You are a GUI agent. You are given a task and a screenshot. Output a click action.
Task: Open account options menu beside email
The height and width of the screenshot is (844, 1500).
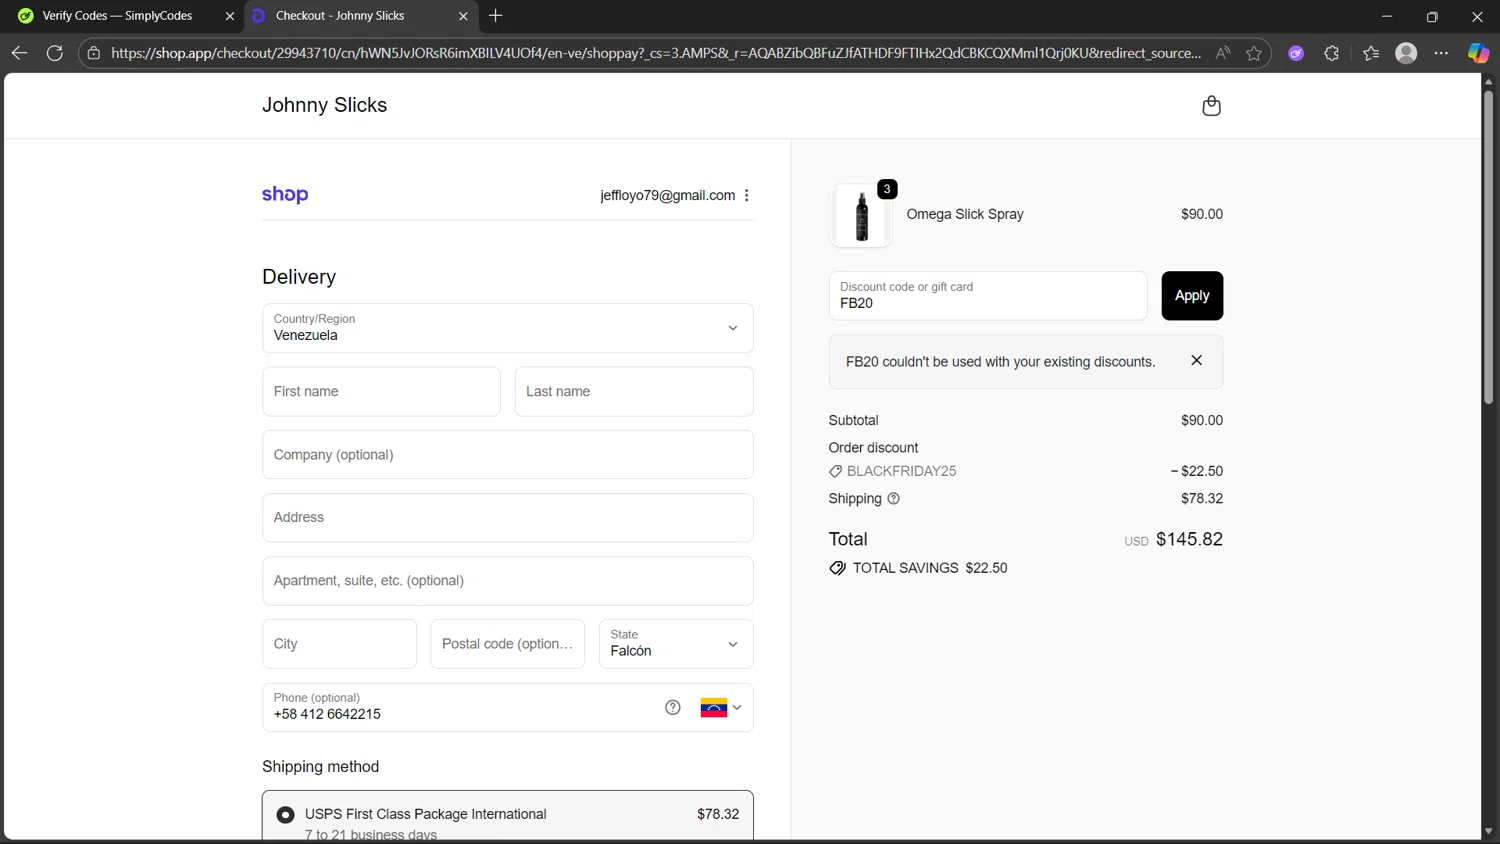coord(747,196)
